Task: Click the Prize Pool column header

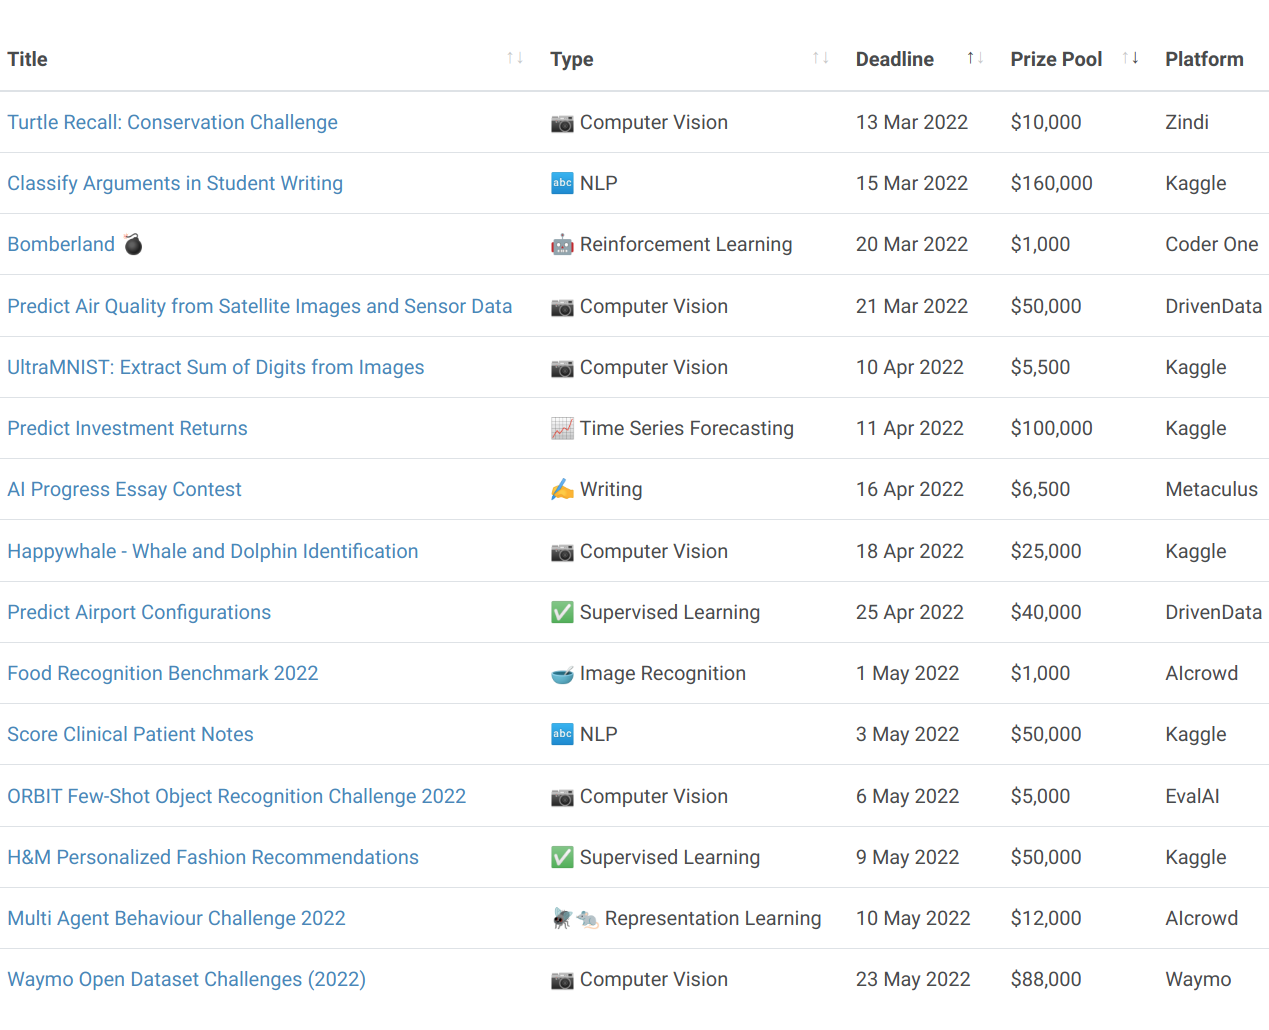Action: [x=1056, y=59]
